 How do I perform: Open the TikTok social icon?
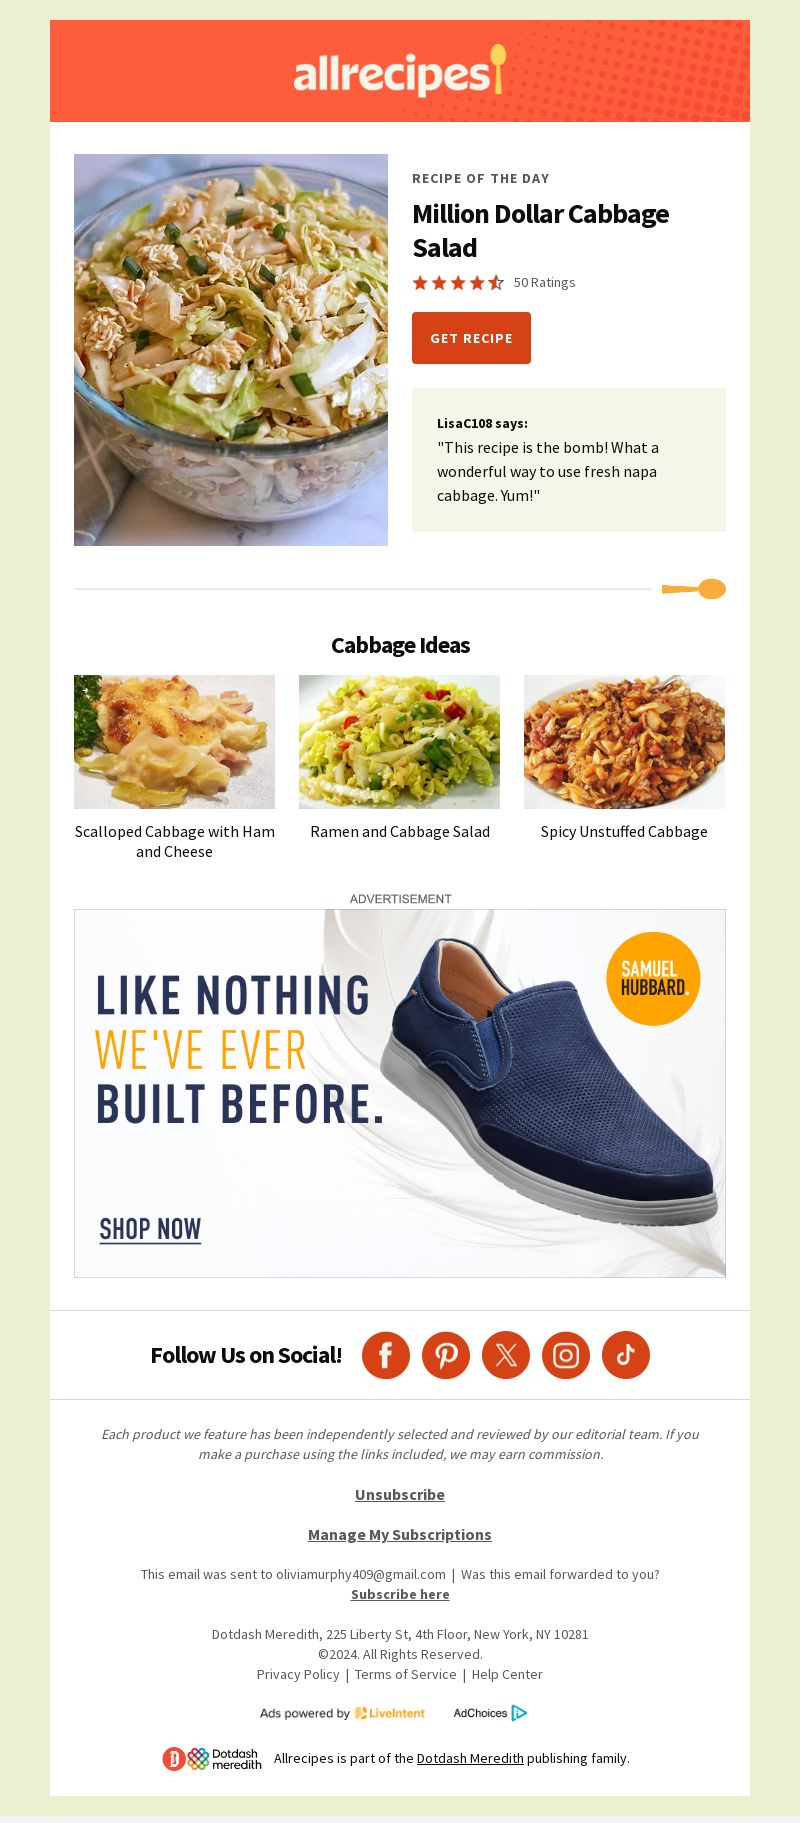coord(626,1355)
